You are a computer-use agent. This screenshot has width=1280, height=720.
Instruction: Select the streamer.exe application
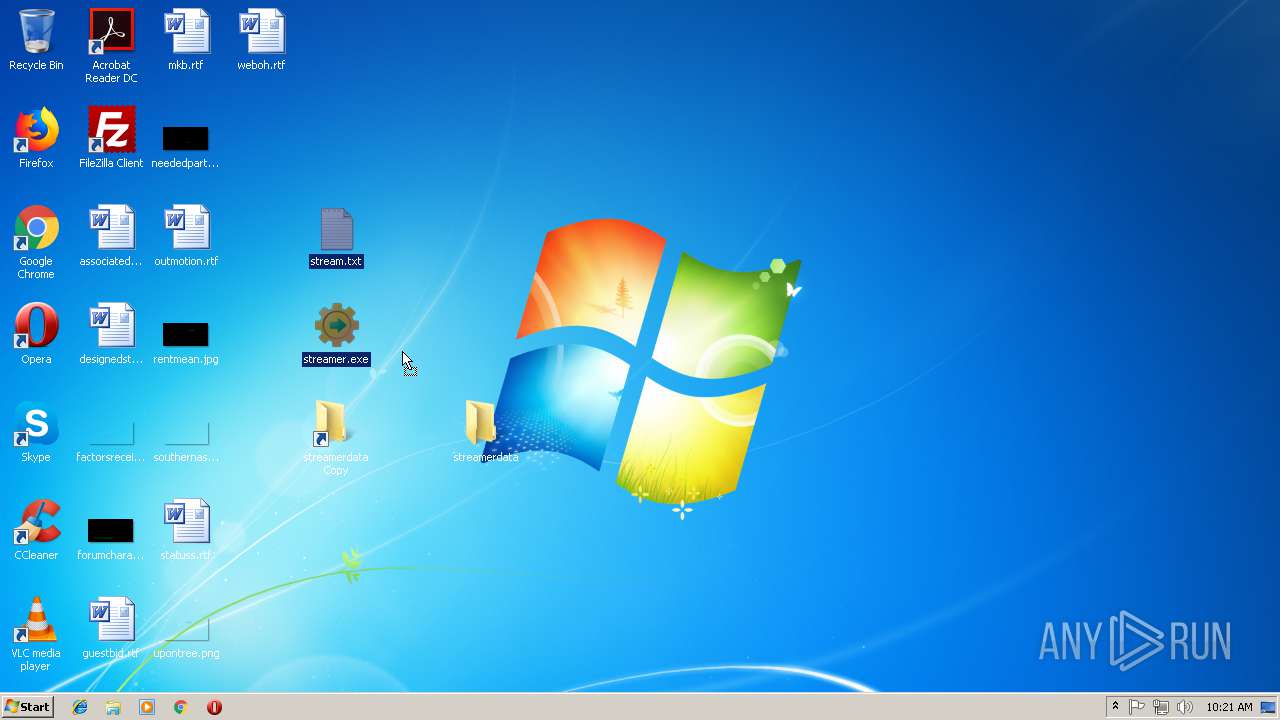336,335
